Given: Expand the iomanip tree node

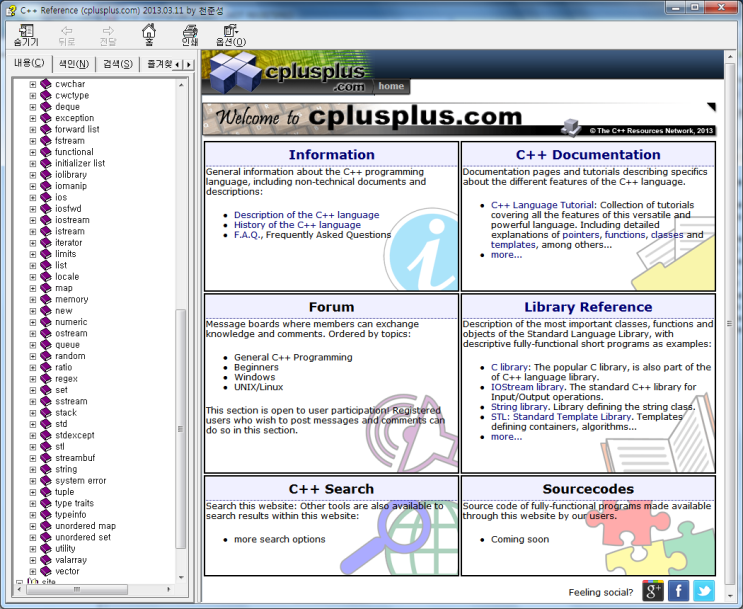Looking at the screenshot, I should 32,186.
